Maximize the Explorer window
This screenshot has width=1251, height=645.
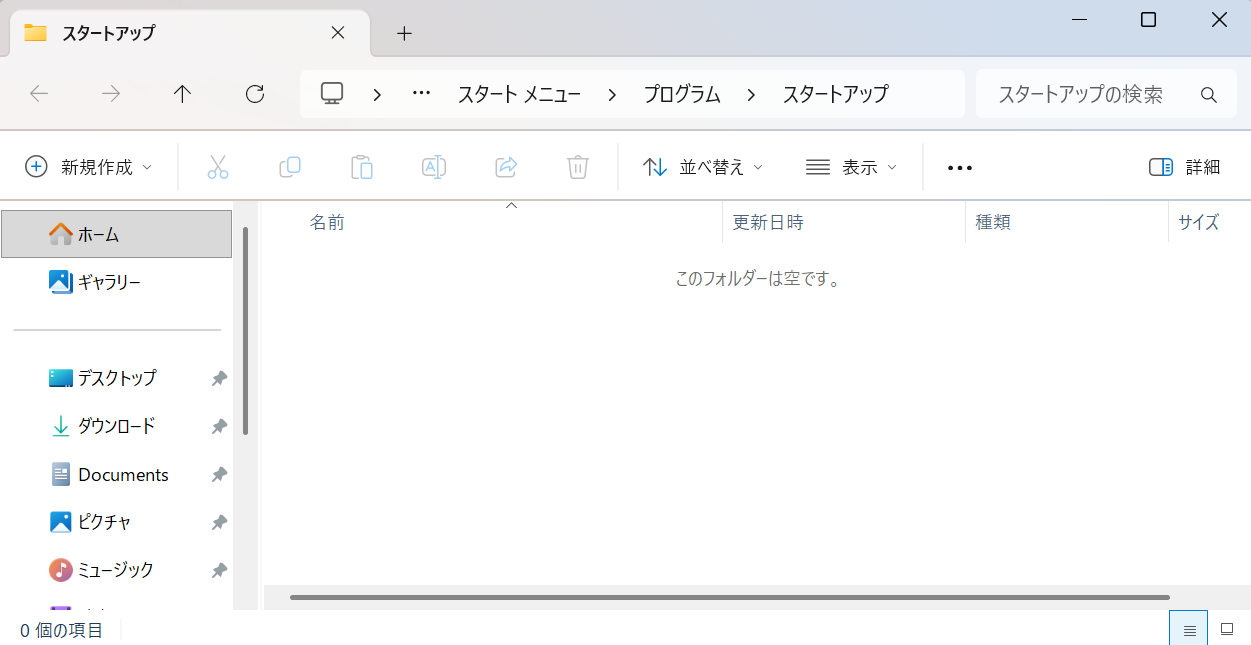(1149, 20)
